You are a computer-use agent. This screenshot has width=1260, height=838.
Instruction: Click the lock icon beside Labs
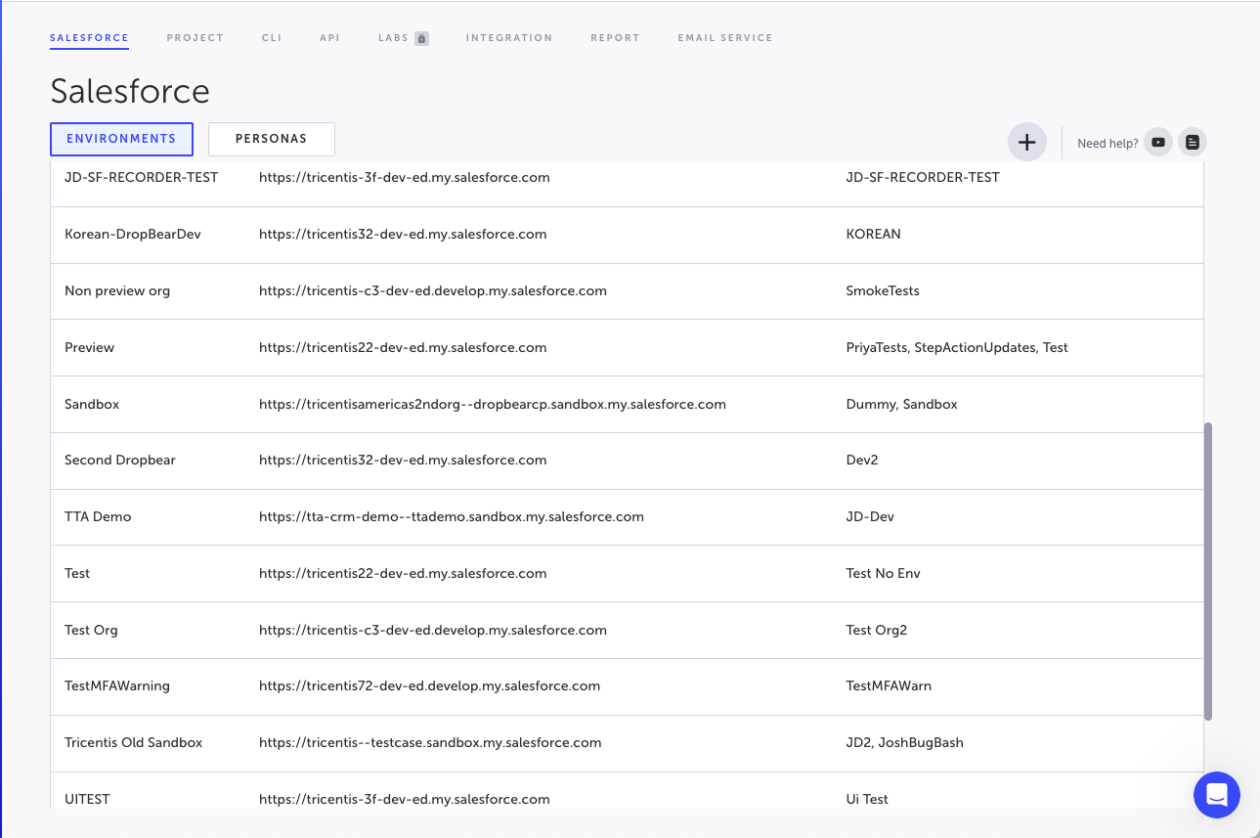tap(421, 38)
